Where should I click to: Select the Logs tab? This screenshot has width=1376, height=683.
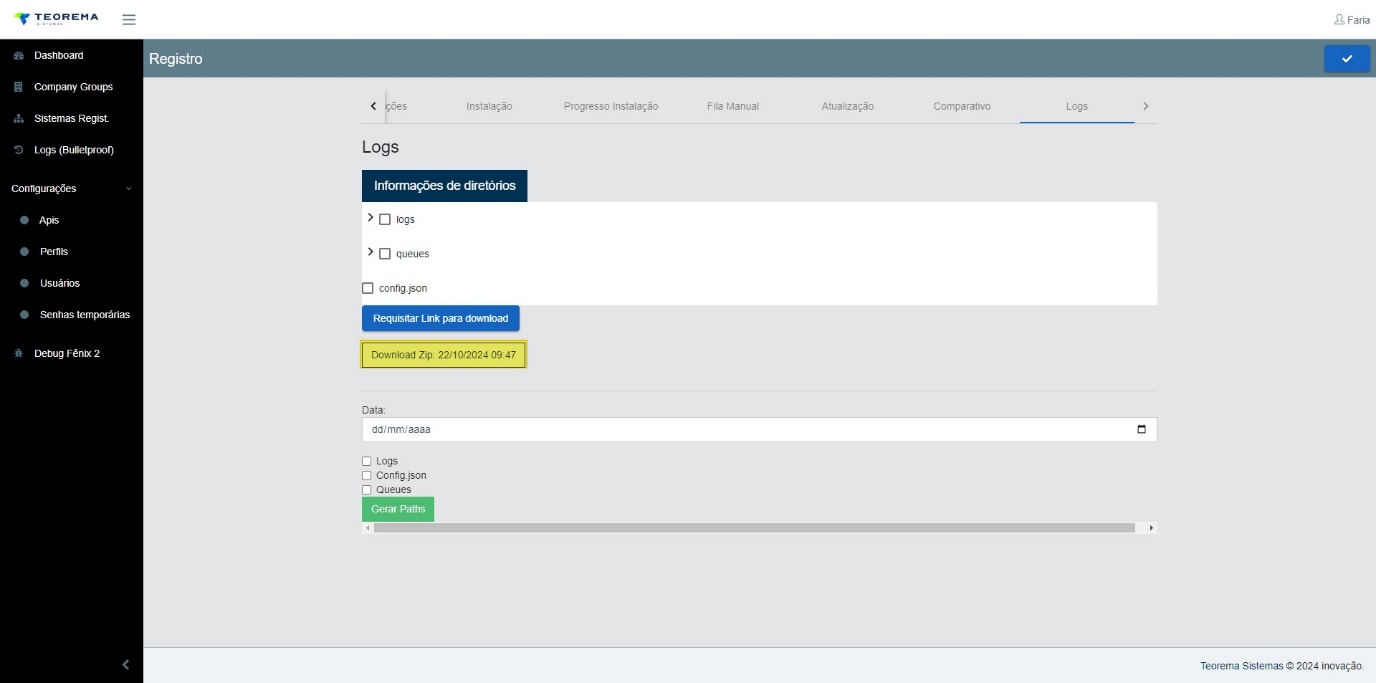click(x=1077, y=106)
